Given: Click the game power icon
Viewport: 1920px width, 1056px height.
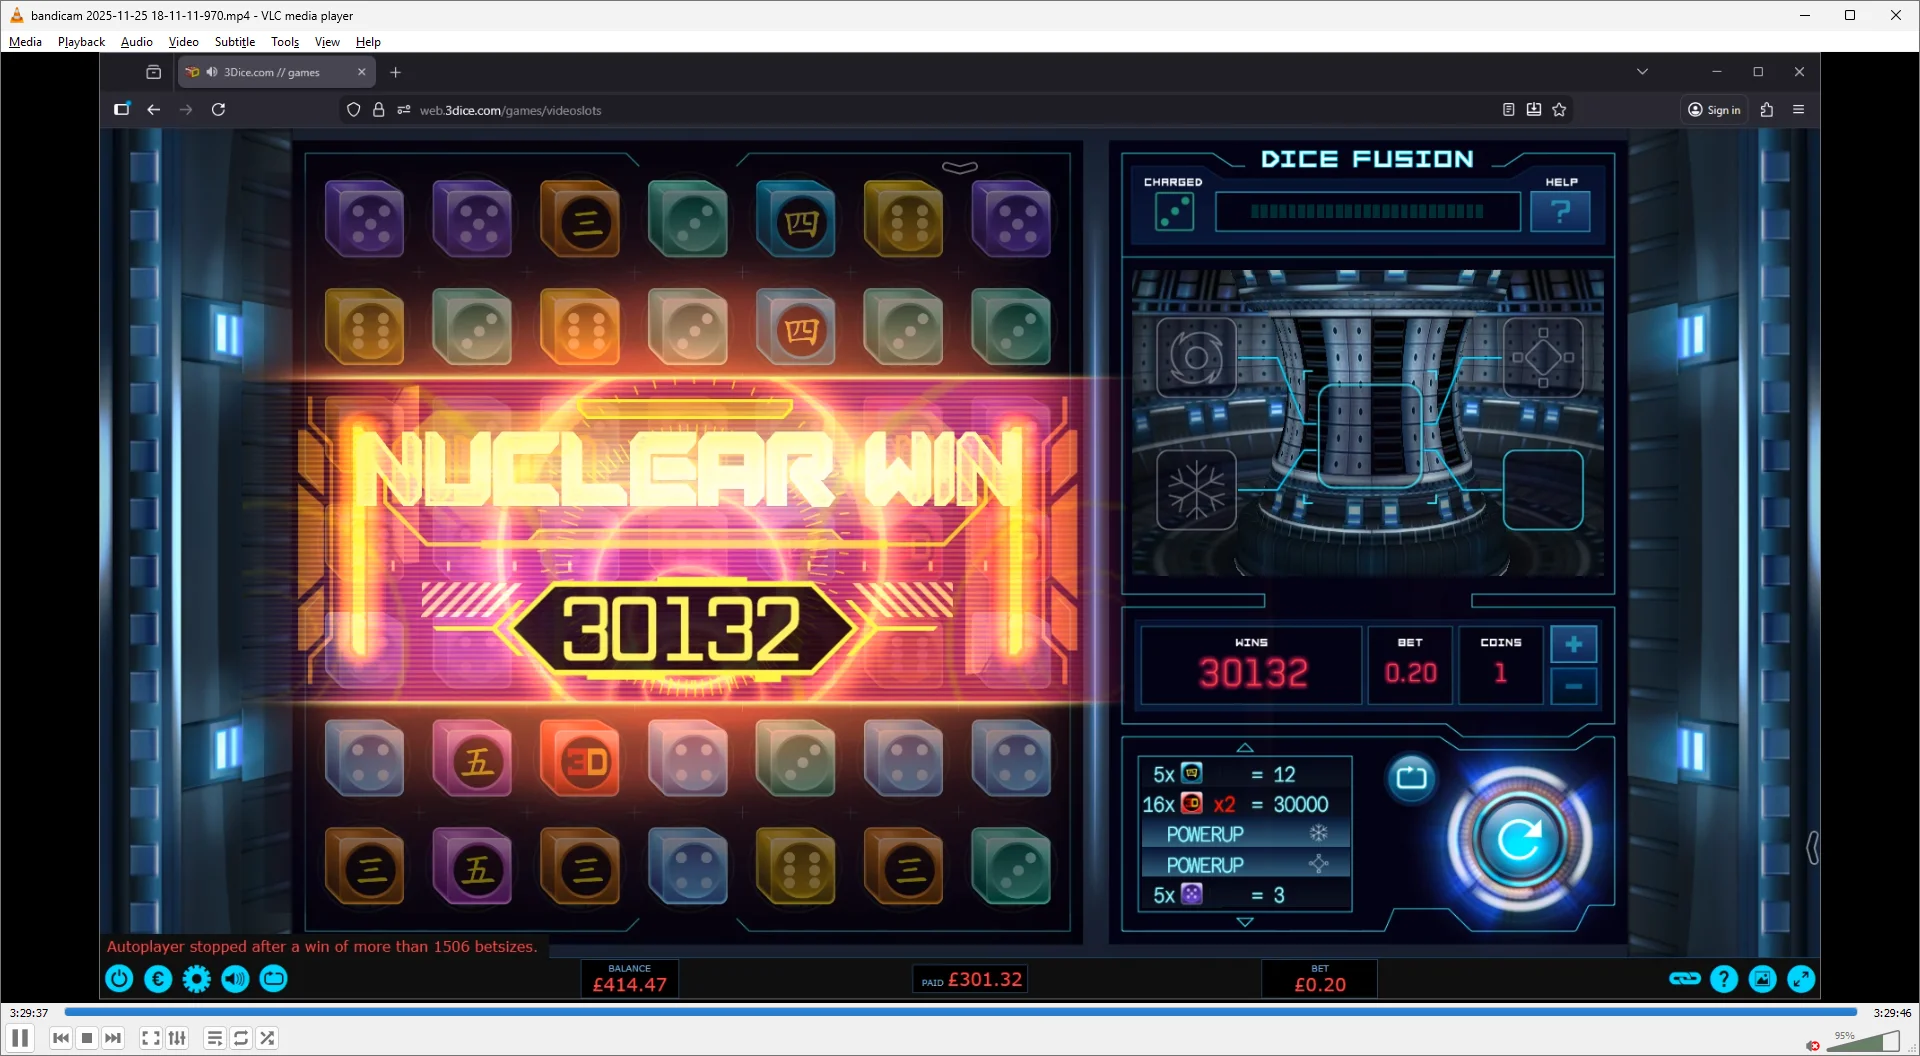Looking at the screenshot, I should [x=119, y=979].
